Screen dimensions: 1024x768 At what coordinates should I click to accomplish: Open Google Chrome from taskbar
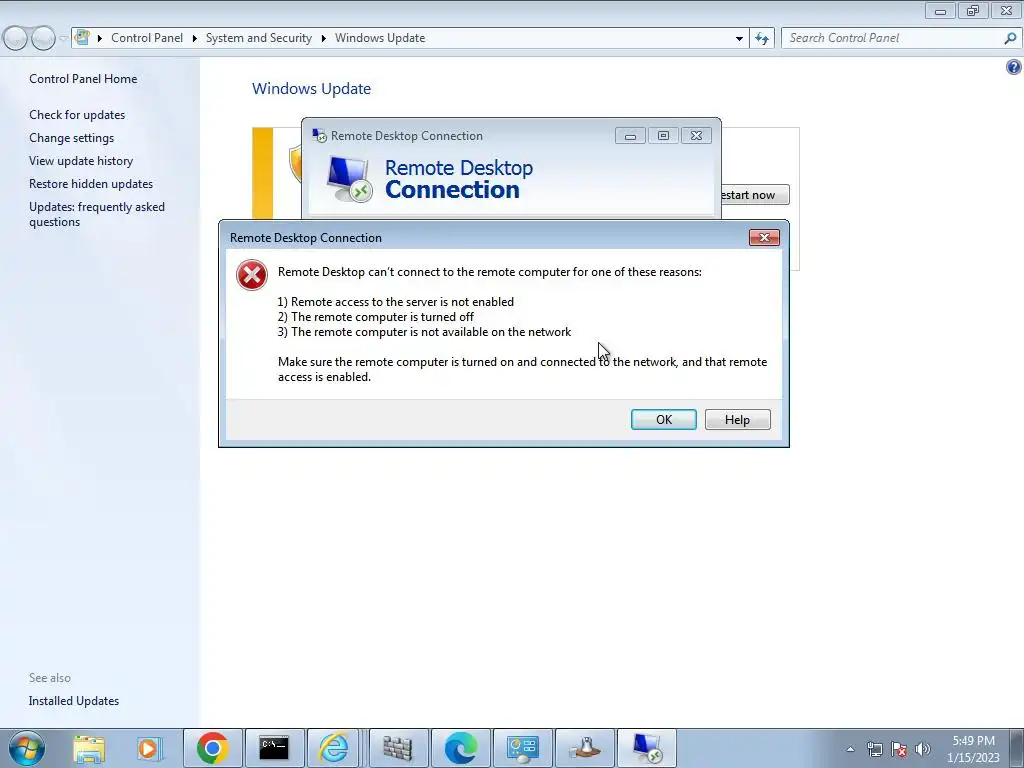click(212, 748)
